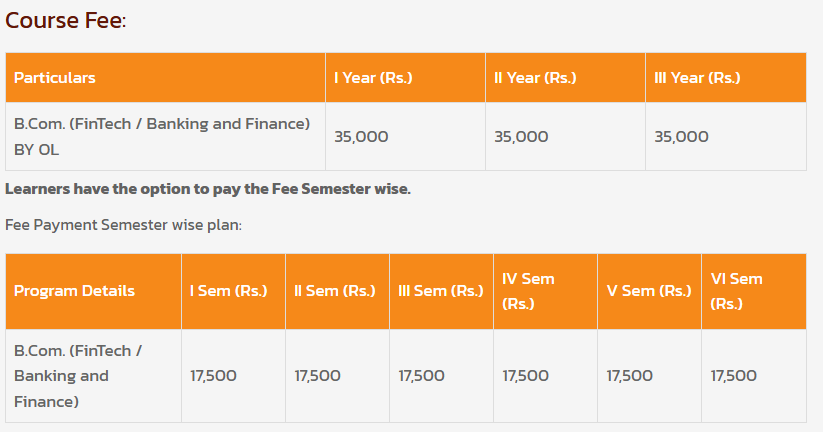Screen dimensions: 823x432
Task: Select the I Sem 17,500 fee cell
Action: click(x=213, y=376)
